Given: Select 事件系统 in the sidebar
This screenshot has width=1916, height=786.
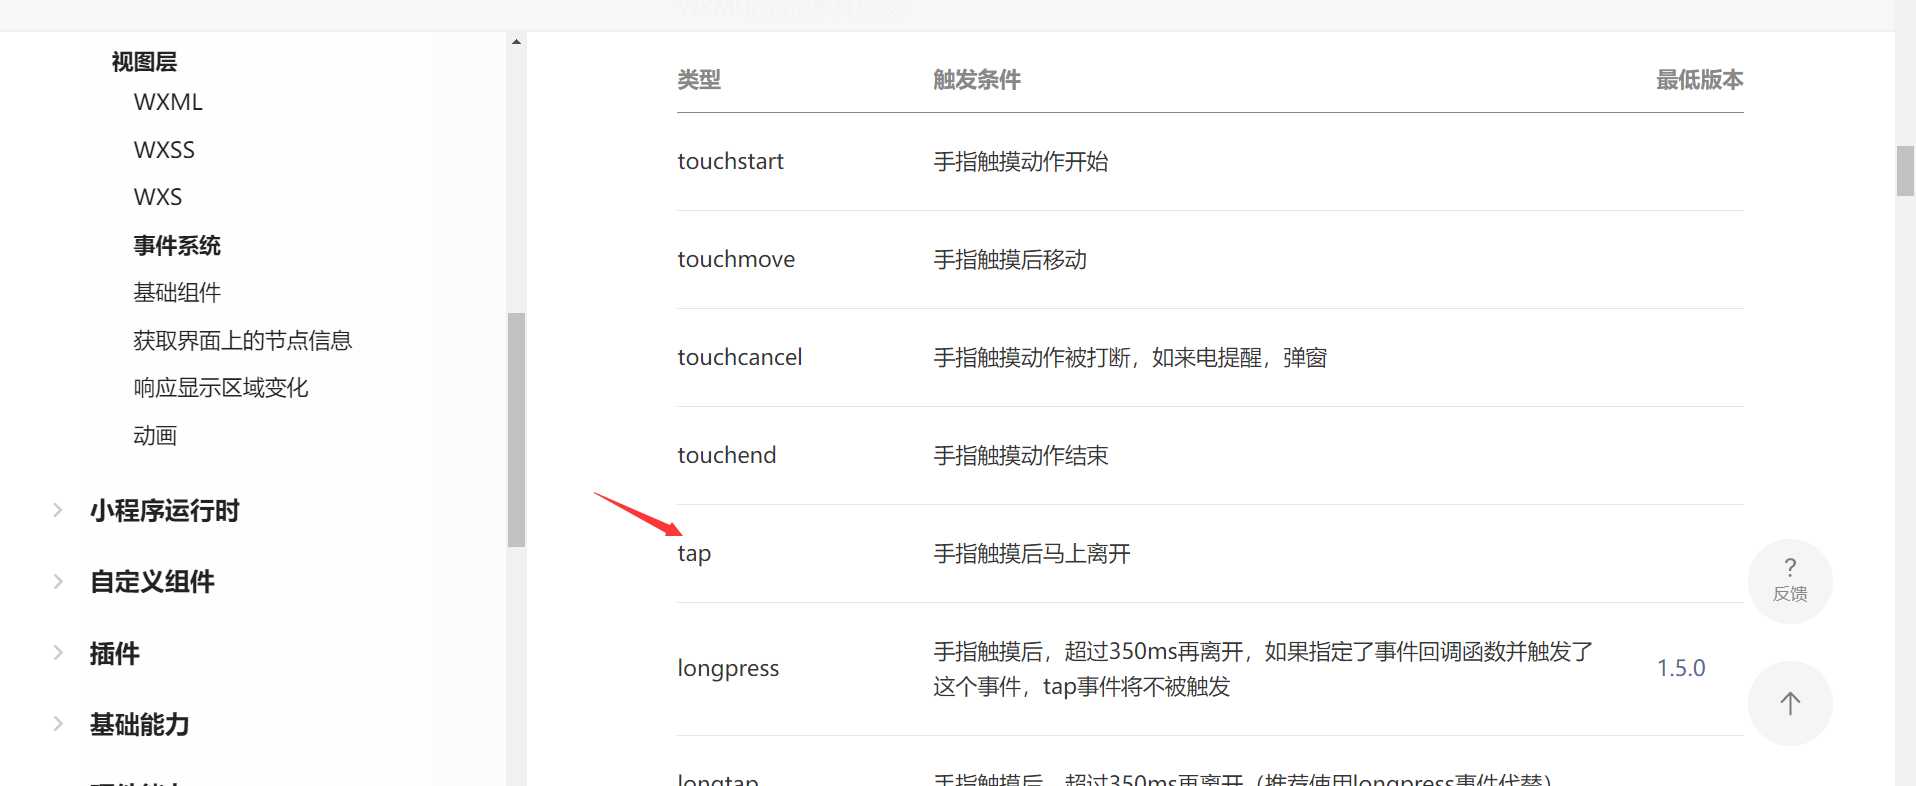Looking at the screenshot, I should (x=177, y=245).
